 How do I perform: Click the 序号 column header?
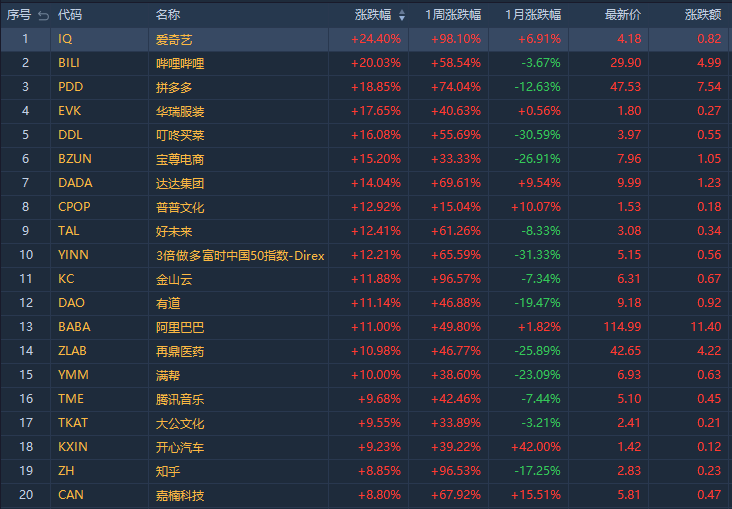tap(19, 15)
